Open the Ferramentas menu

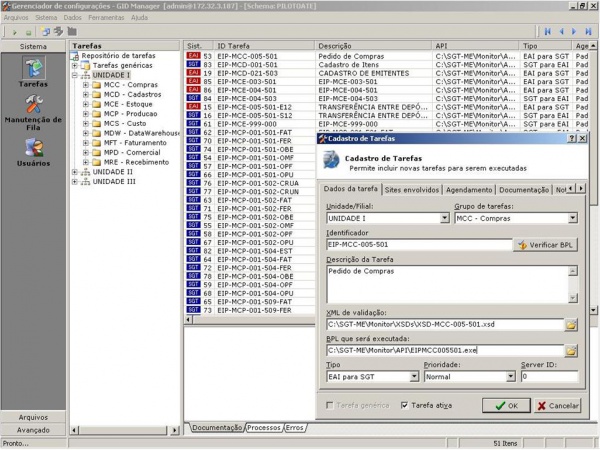tap(107, 18)
